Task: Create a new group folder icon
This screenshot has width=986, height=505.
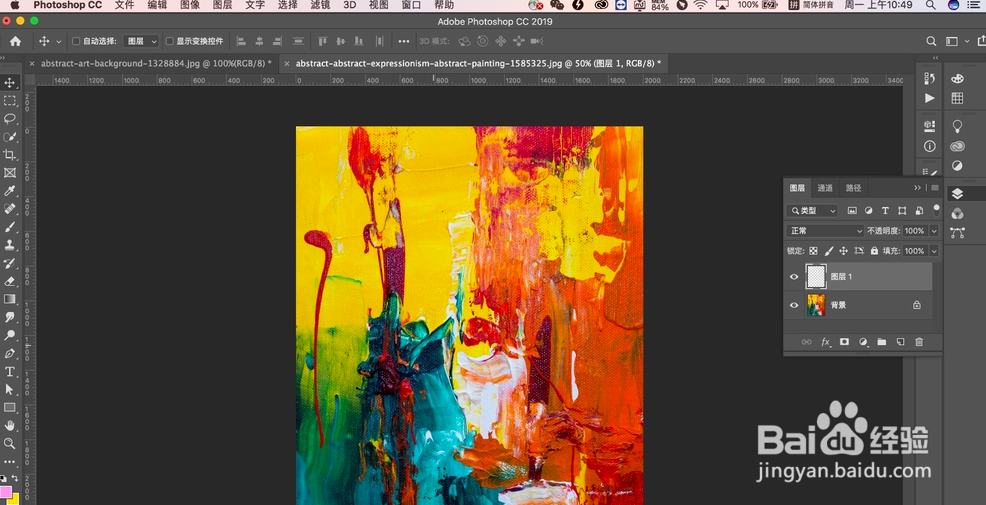Action: point(882,342)
